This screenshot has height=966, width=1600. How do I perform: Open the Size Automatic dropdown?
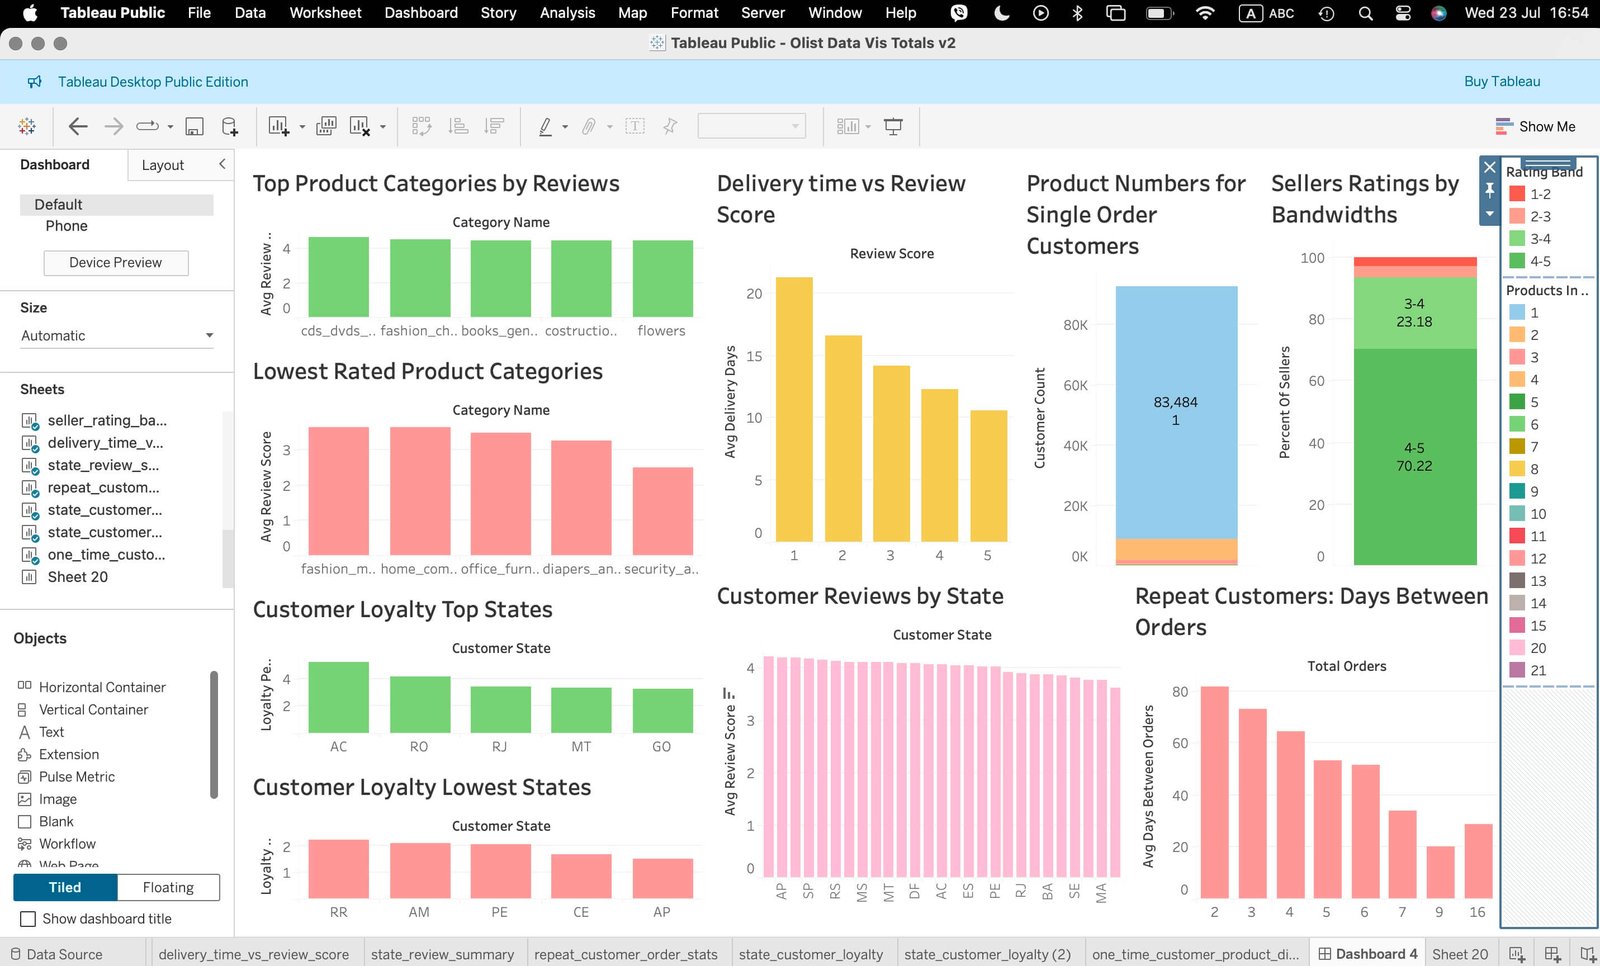(117, 336)
